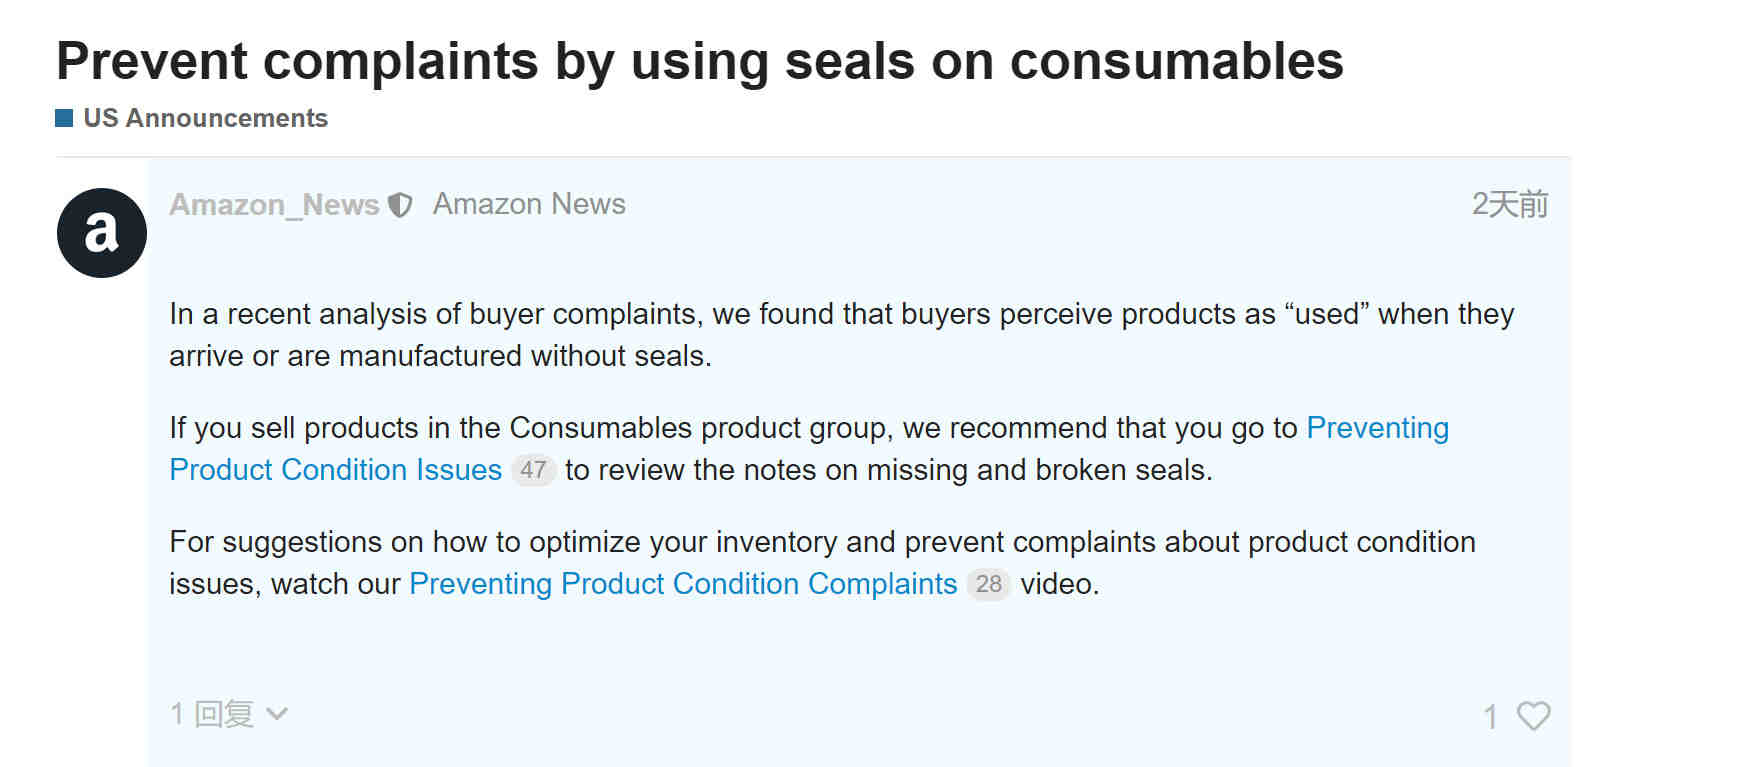The image size is (1737, 767).
Task: Click the Amazon 'a' avatar icon
Action: coord(102,233)
